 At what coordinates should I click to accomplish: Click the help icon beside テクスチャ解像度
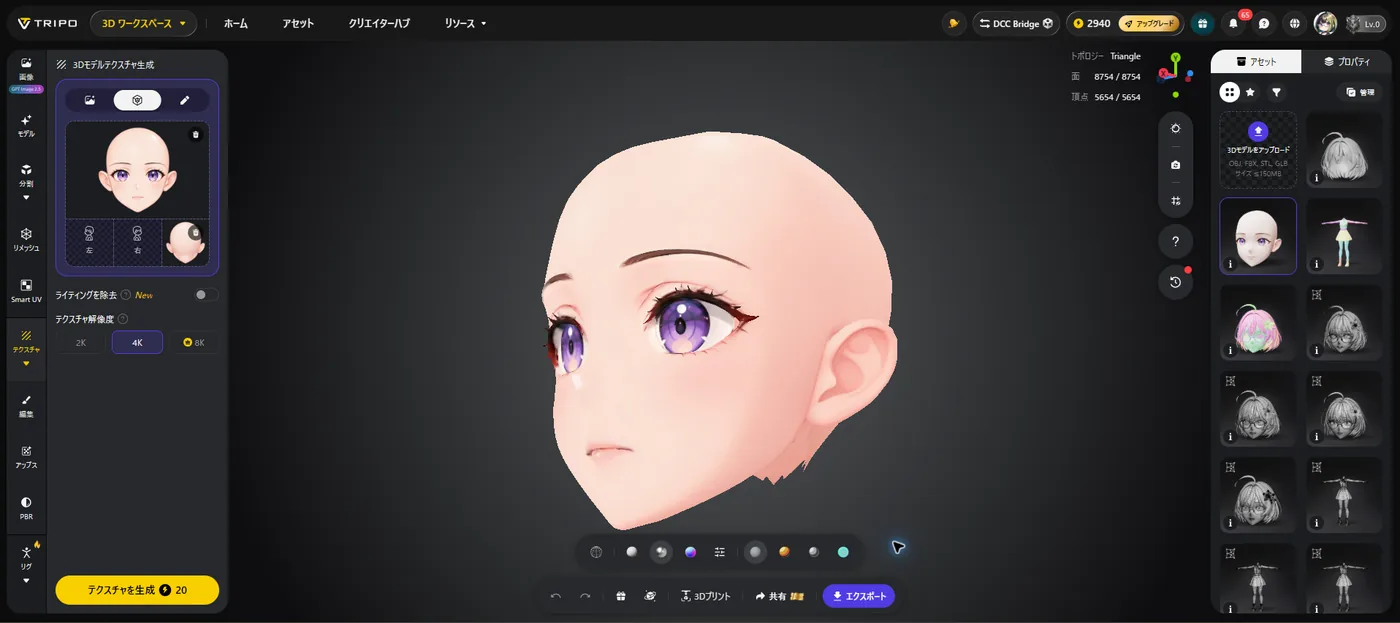tap(123, 319)
